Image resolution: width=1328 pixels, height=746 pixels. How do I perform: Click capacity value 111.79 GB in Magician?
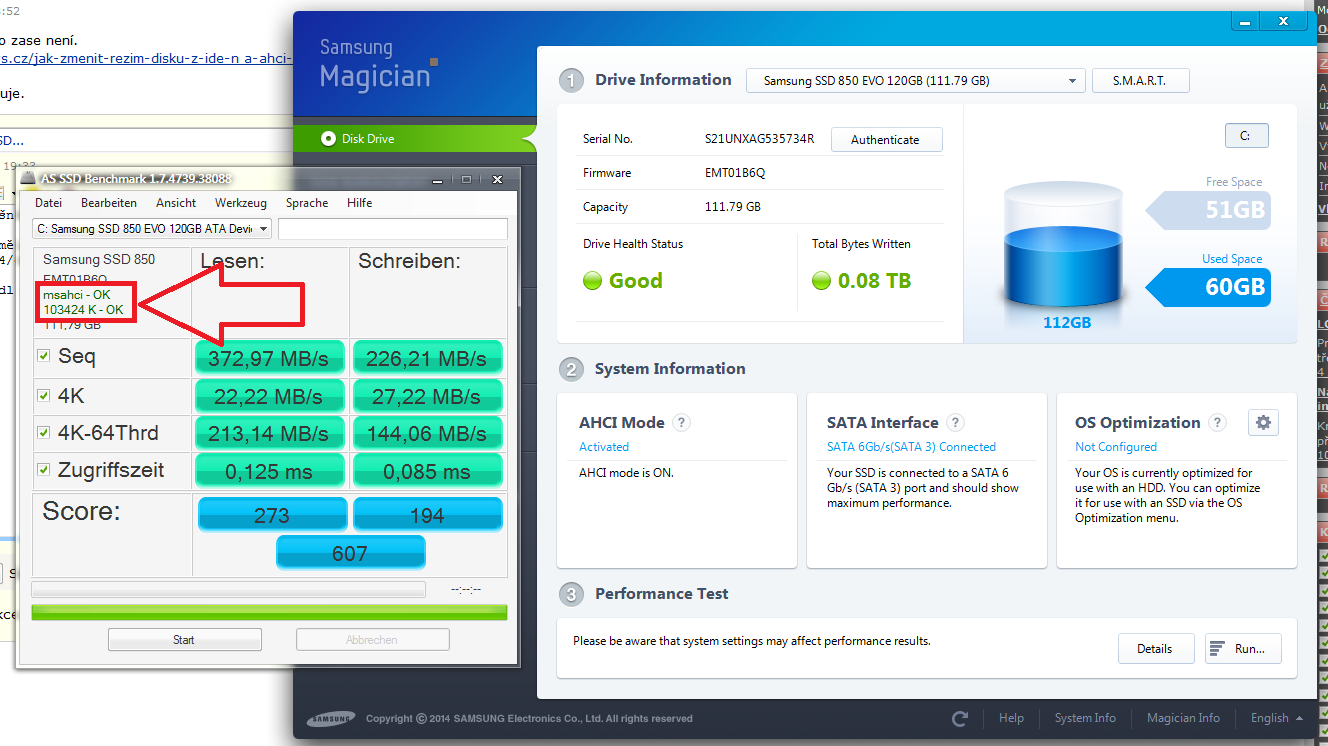732,207
